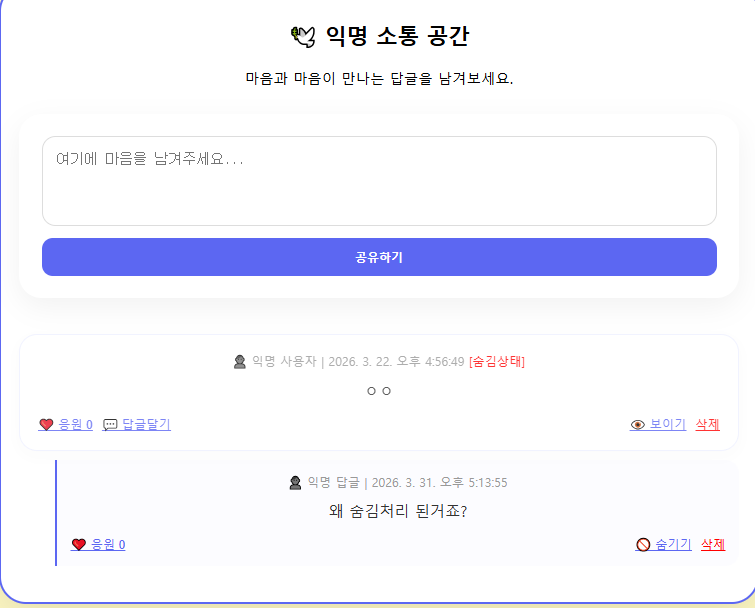Click the red [숨김상태] status label

coord(496,361)
